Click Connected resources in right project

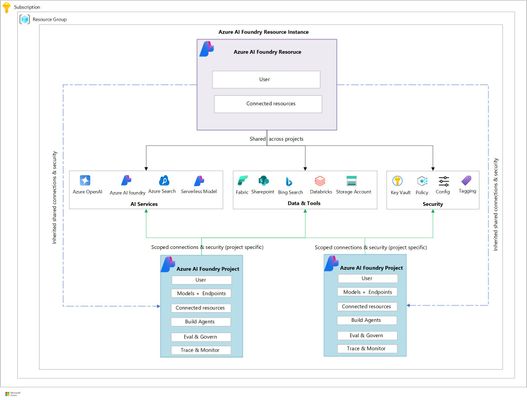(x=367, y=307)
